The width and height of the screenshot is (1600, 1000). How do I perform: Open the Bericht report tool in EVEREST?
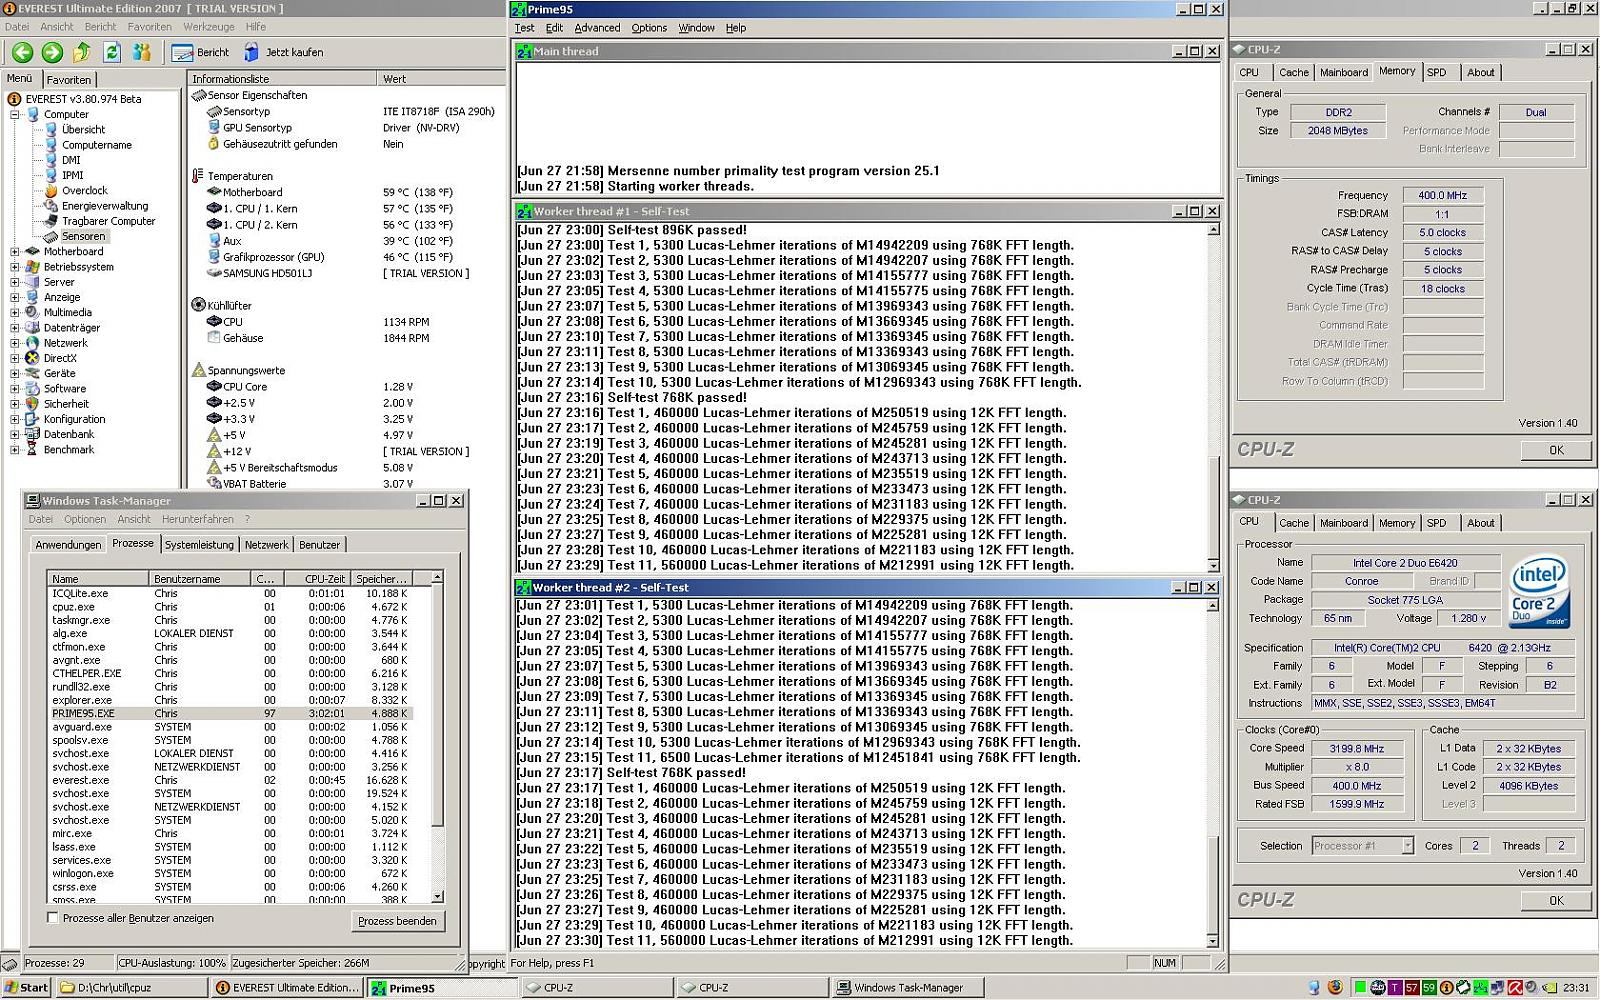click(x=201, y=53)
